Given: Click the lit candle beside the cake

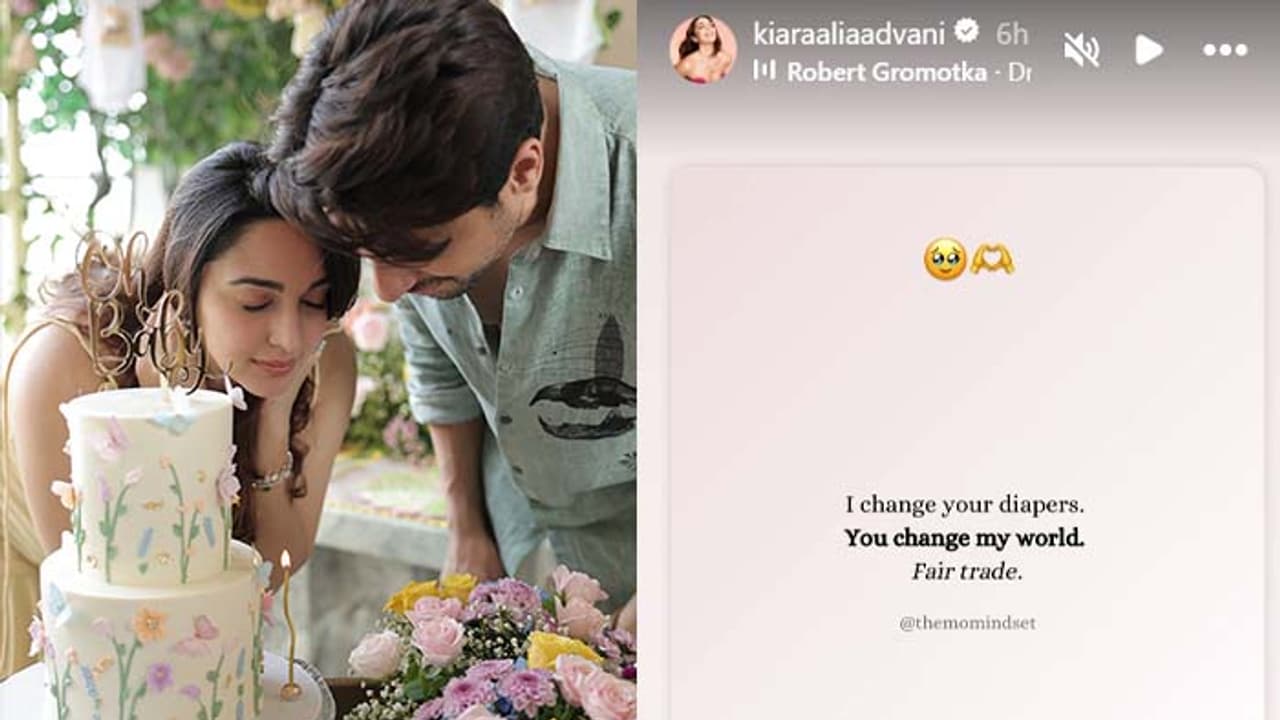Looking at the screenshot, I should (289, 625).
